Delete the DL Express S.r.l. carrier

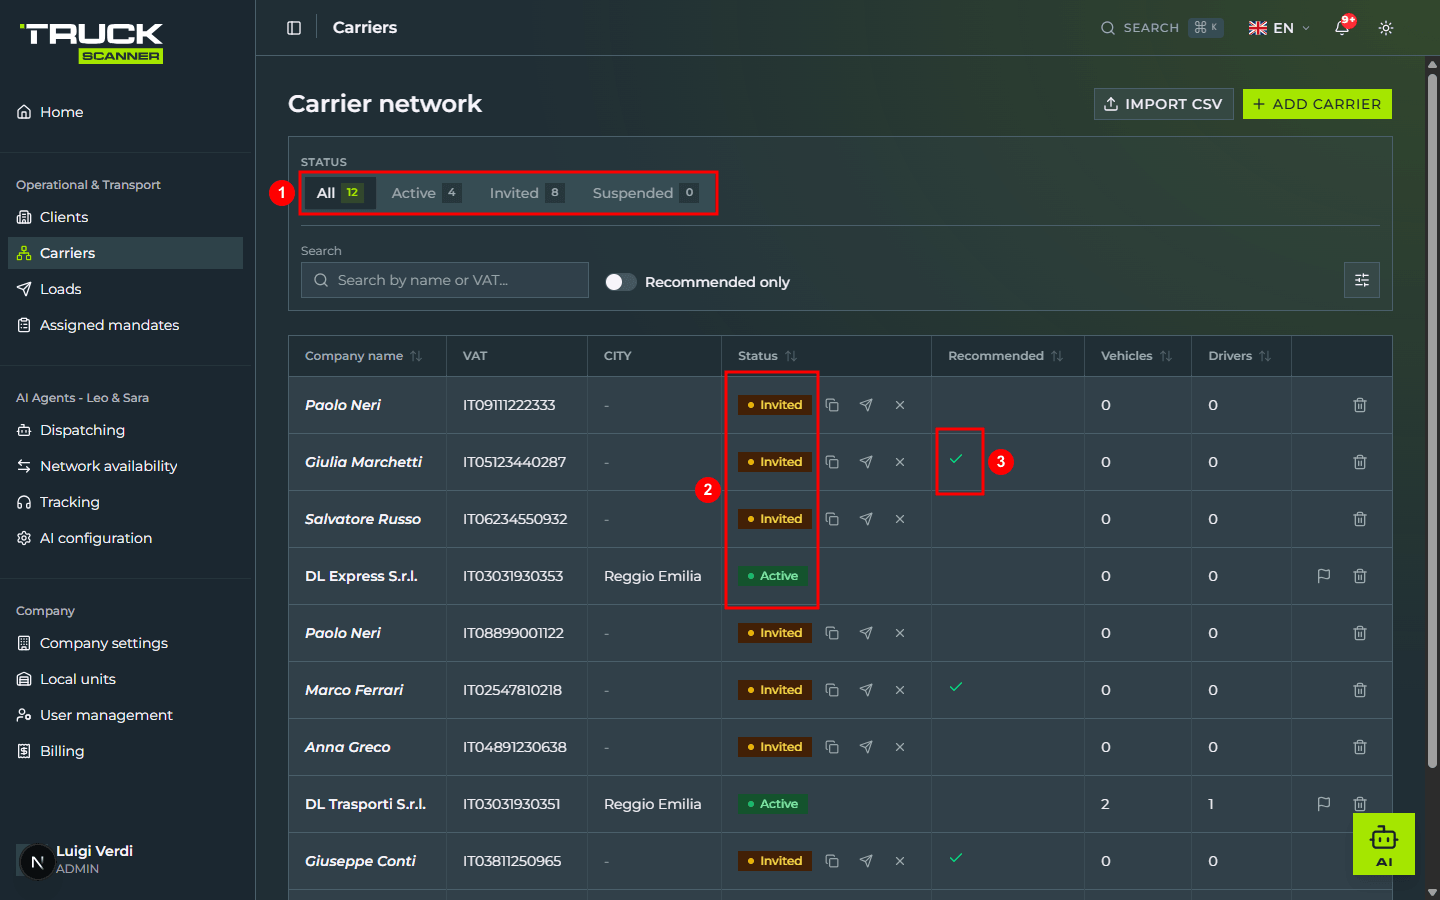tap(1360, 576)
